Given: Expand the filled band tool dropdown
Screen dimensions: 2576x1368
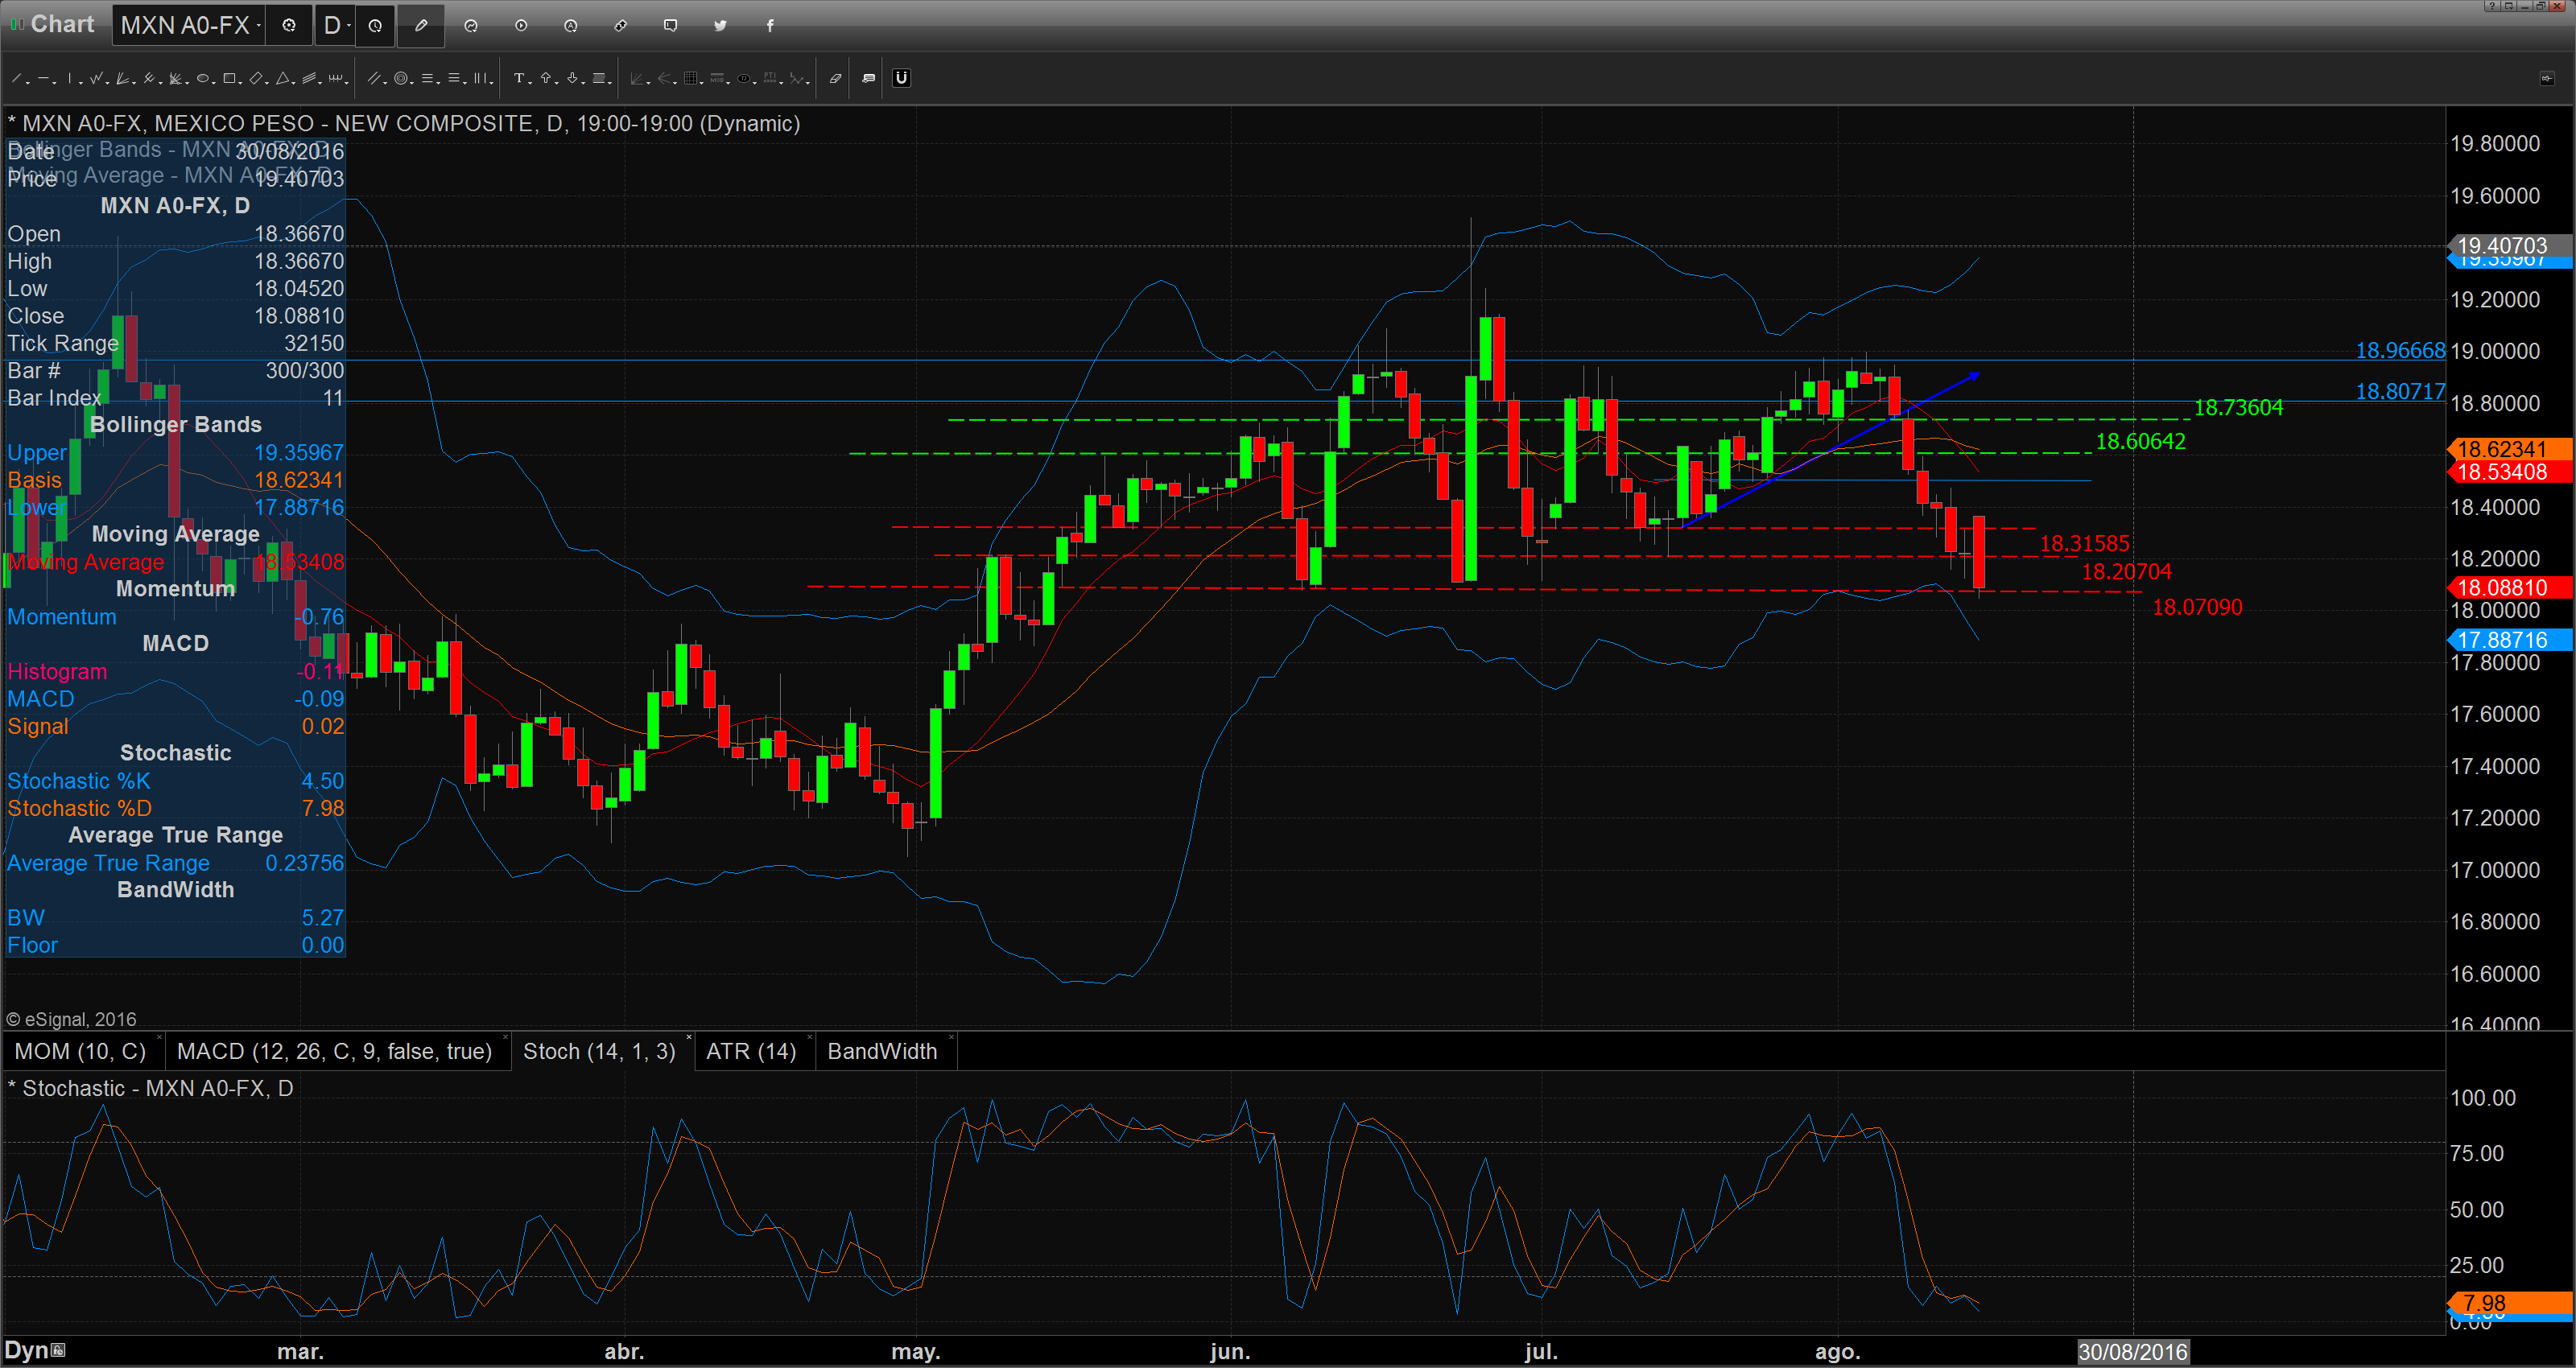Looking at the screenshot, I should click(610, 83).
